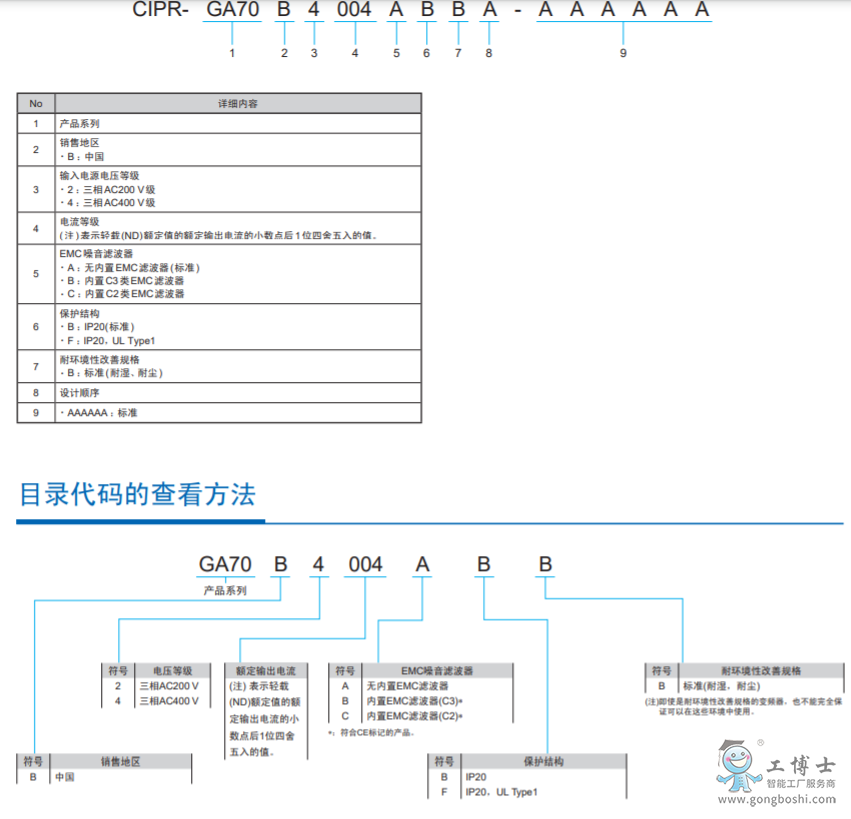
Task: Select the 目录代码的查看方法 section heading
Action: pyautogui.click(x=138, y=494)
